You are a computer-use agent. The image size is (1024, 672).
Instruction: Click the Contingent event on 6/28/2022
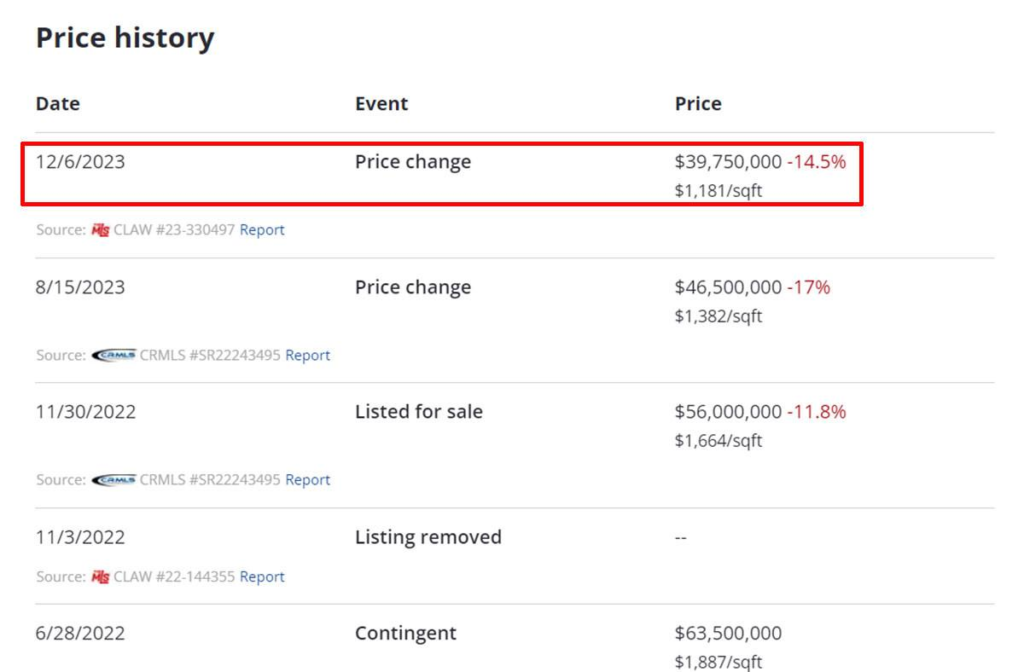click(x=405, y=634)
